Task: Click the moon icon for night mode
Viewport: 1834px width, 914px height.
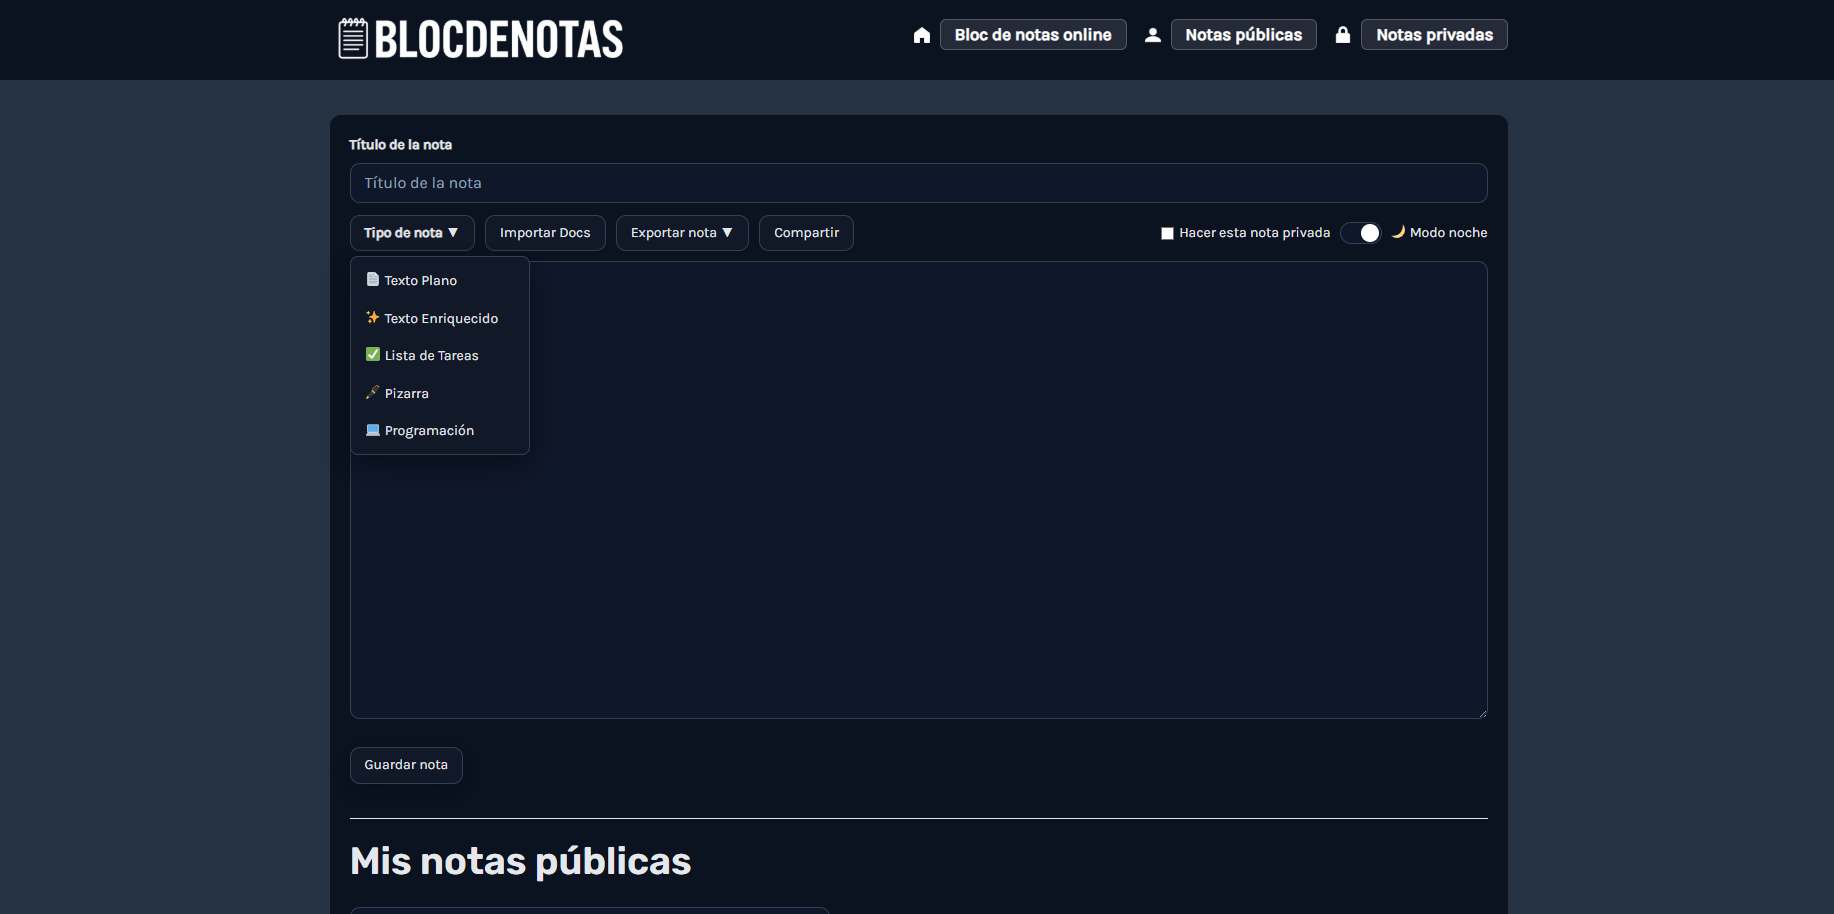Action: [1398, 232]
